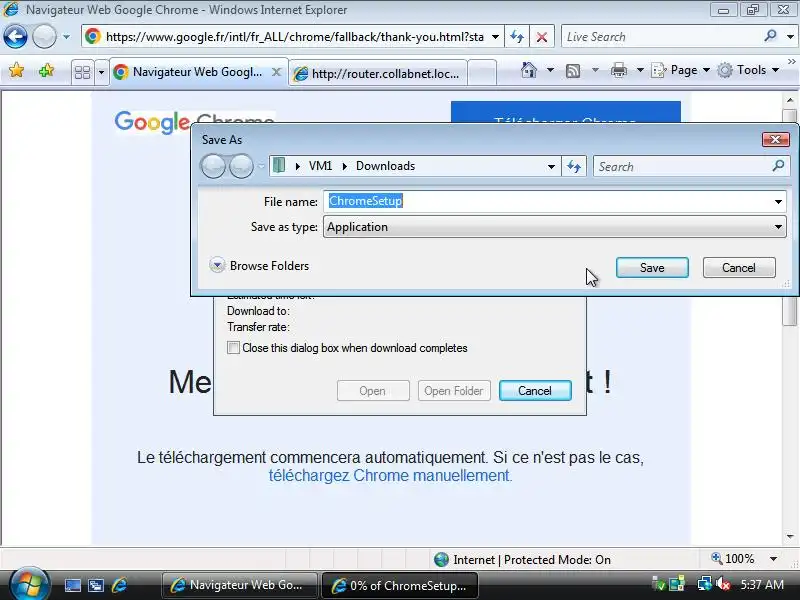Screen dimensions: 800x600
Task: Click the muted volume tray icon
Action: tap(723, 584)
